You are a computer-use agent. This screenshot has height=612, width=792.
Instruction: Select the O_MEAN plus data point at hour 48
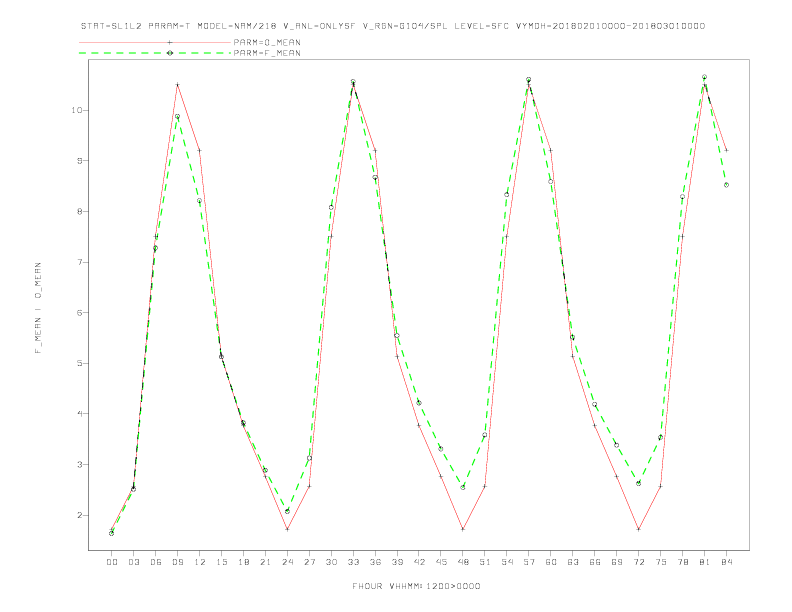pyautogui.click(x=463, y=529)
